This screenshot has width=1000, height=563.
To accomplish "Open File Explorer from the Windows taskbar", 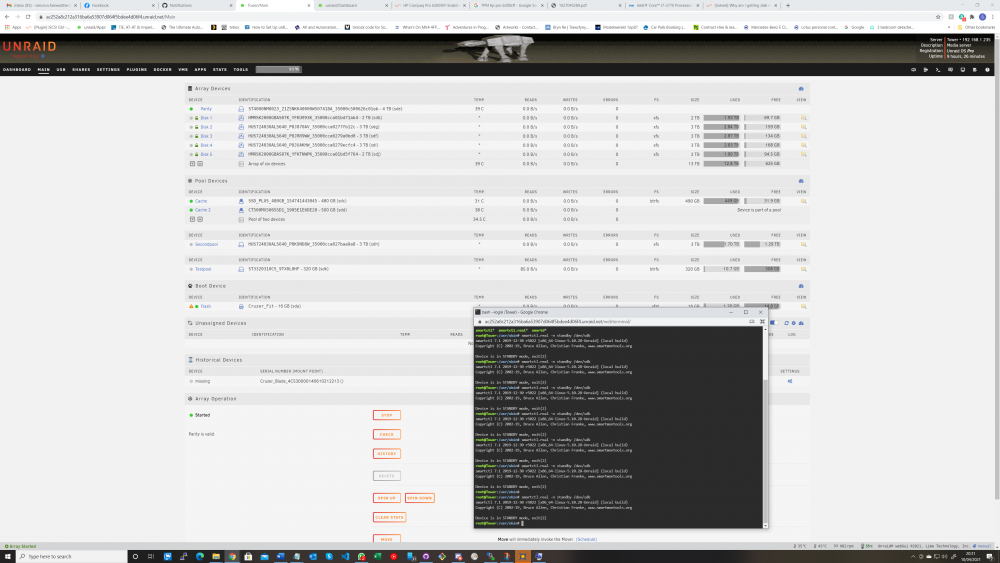I will pyautogui.click(x=216, y=557).
